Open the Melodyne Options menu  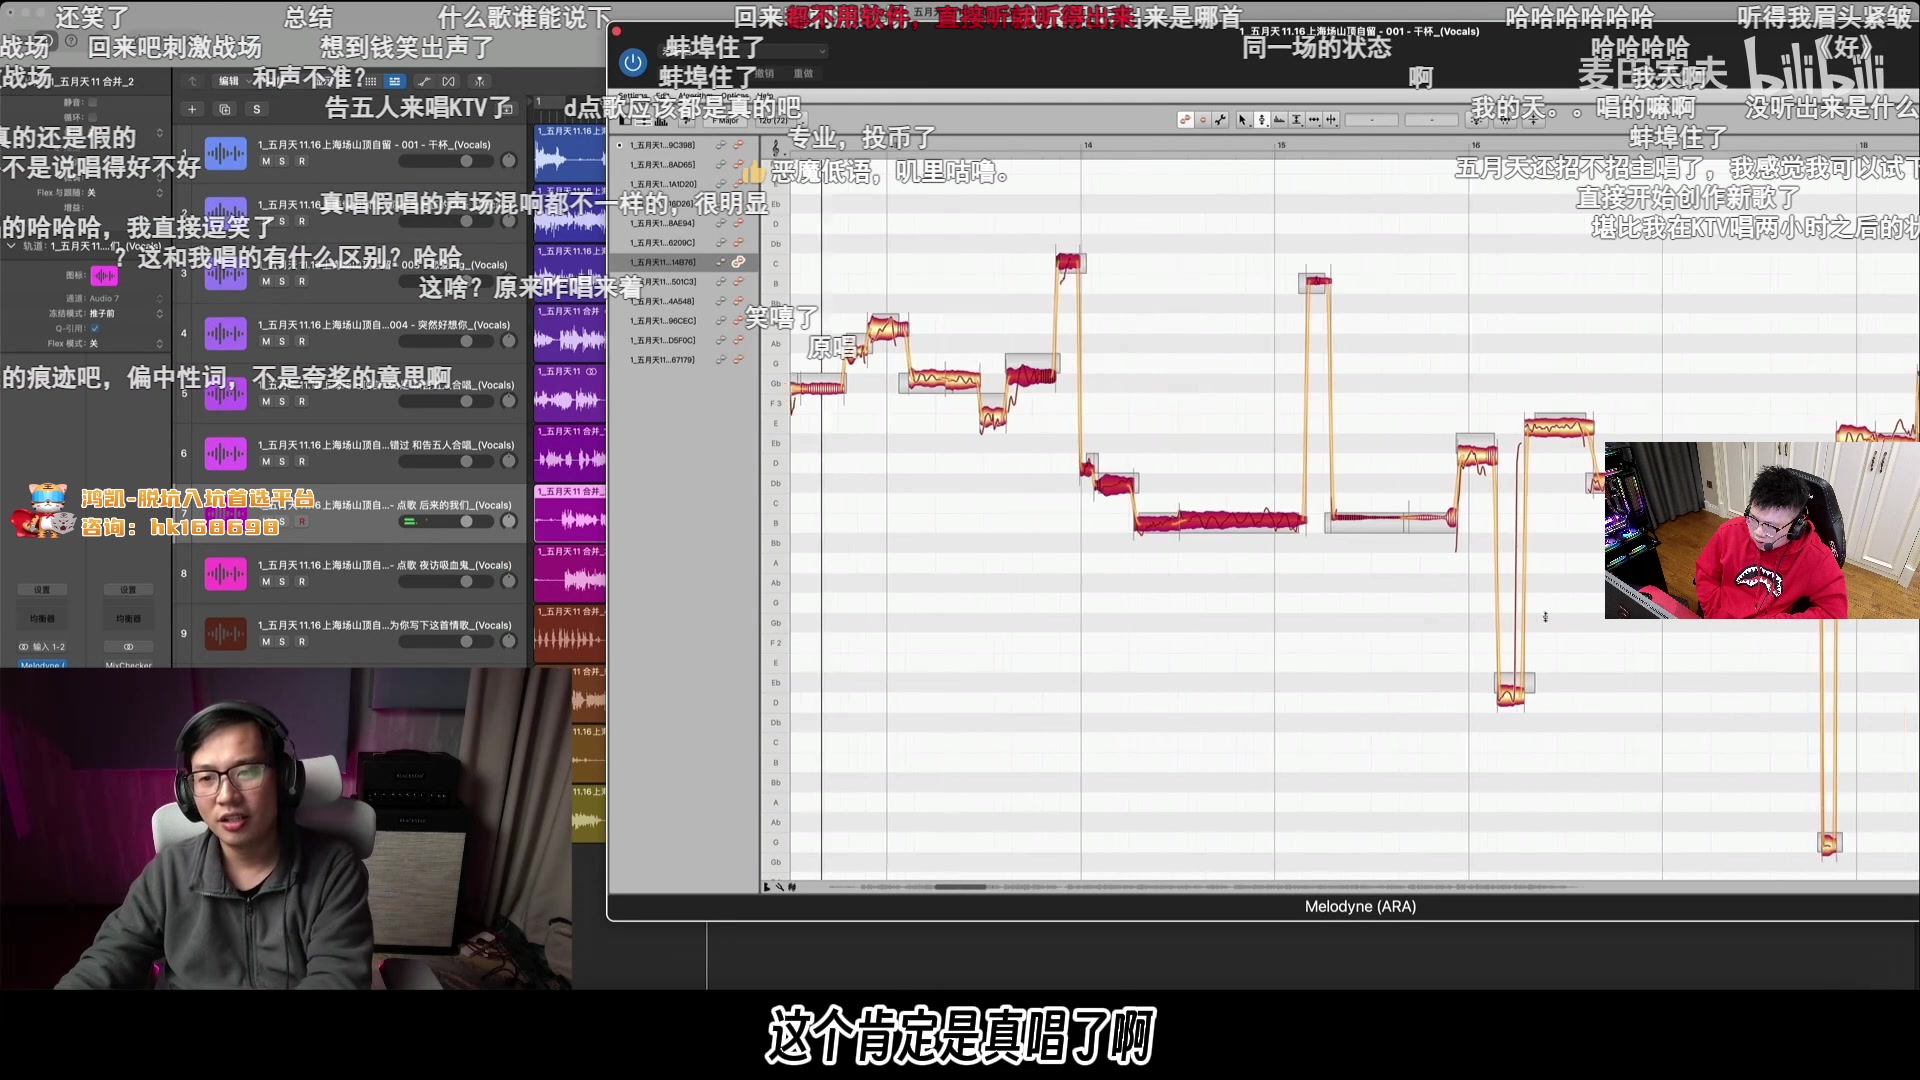pyautogui.click(x=735, y=96)
